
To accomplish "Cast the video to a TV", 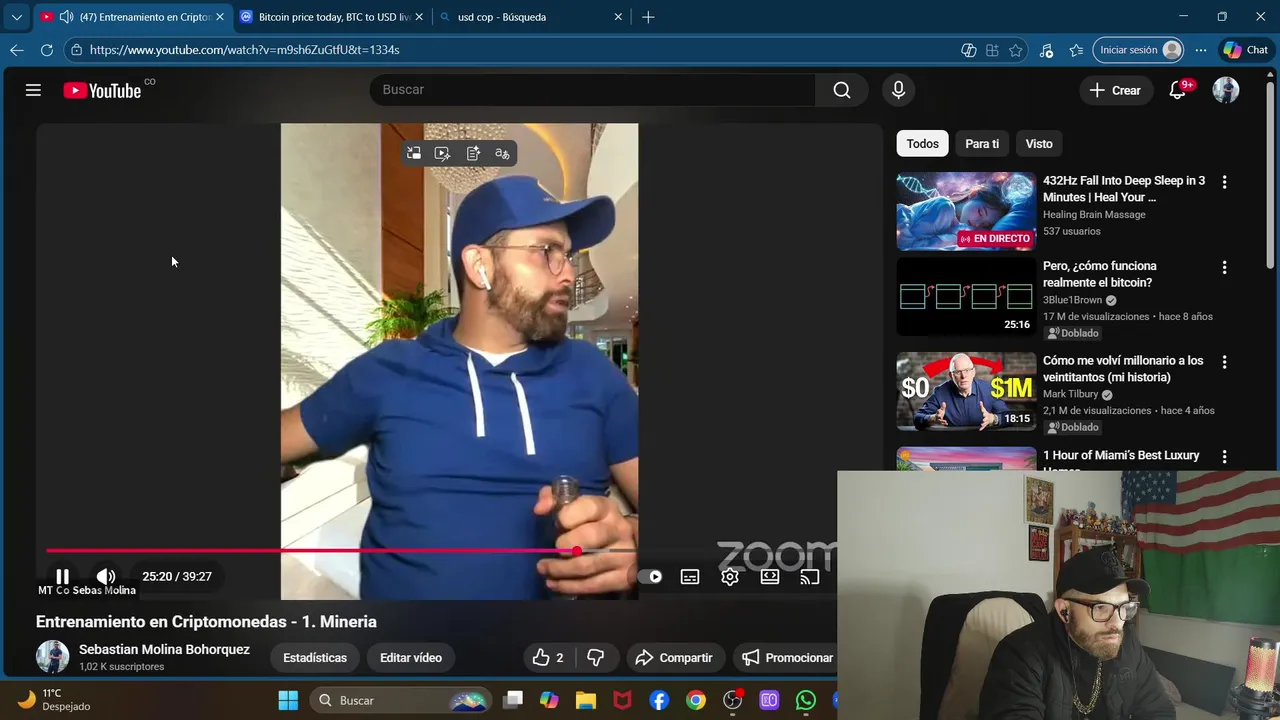I will click(810, 576).
